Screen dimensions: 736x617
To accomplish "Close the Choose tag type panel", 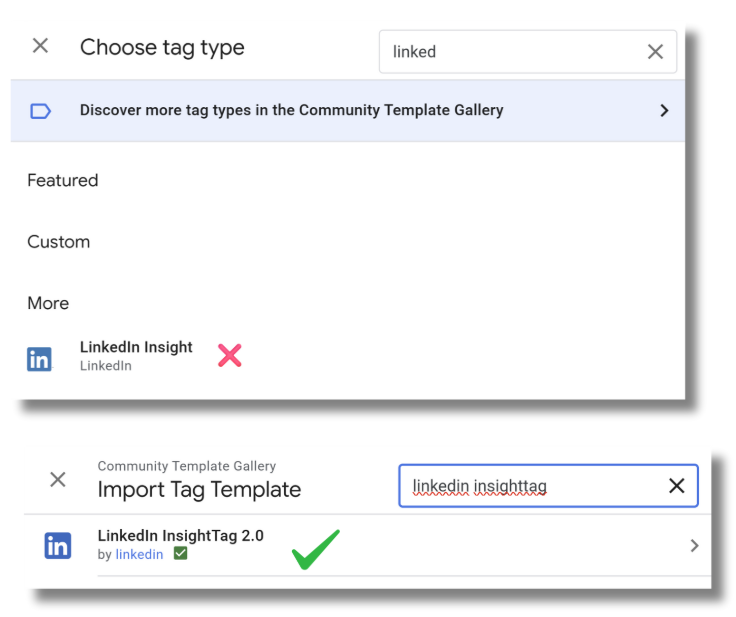I will 40,46.
